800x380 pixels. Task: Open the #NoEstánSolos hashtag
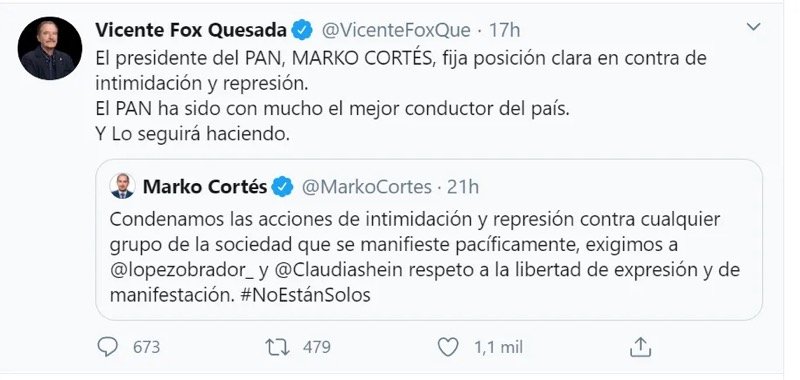click(305, 295)
